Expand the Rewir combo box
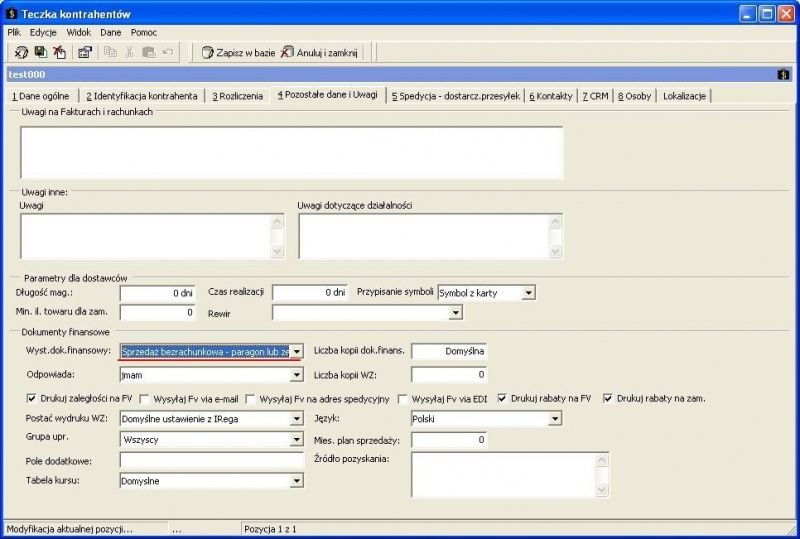The width and height of the screenshot is (800, 539). tap(456, 312)
